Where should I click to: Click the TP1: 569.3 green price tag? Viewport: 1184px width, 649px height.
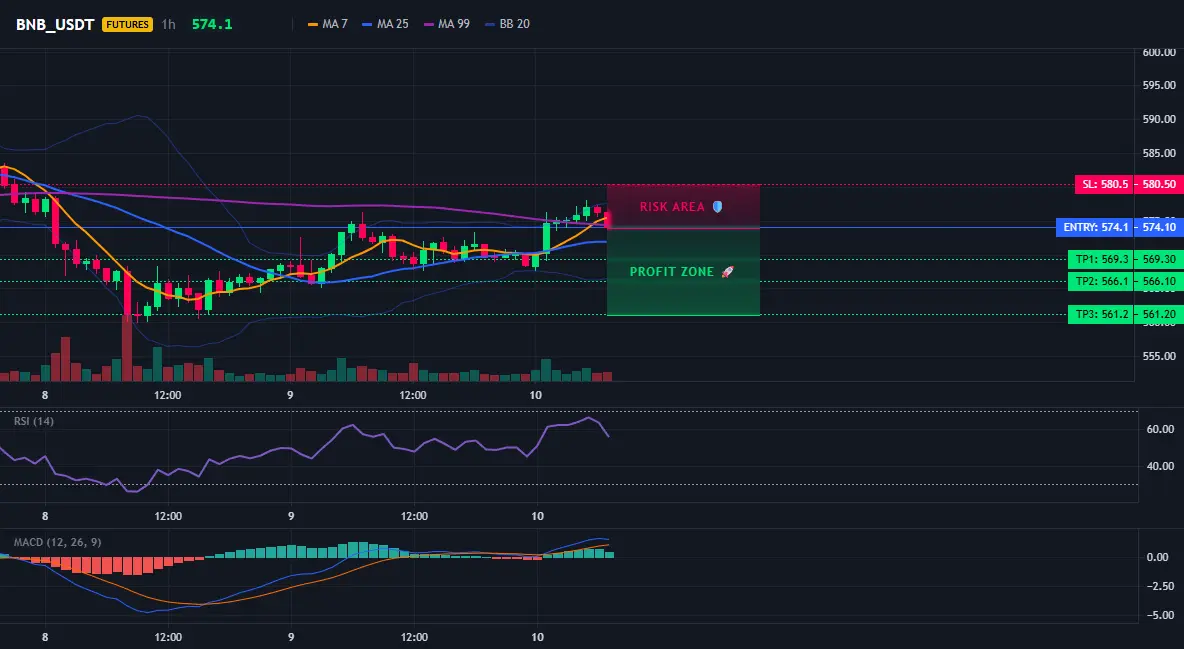tap(1100, 259)
